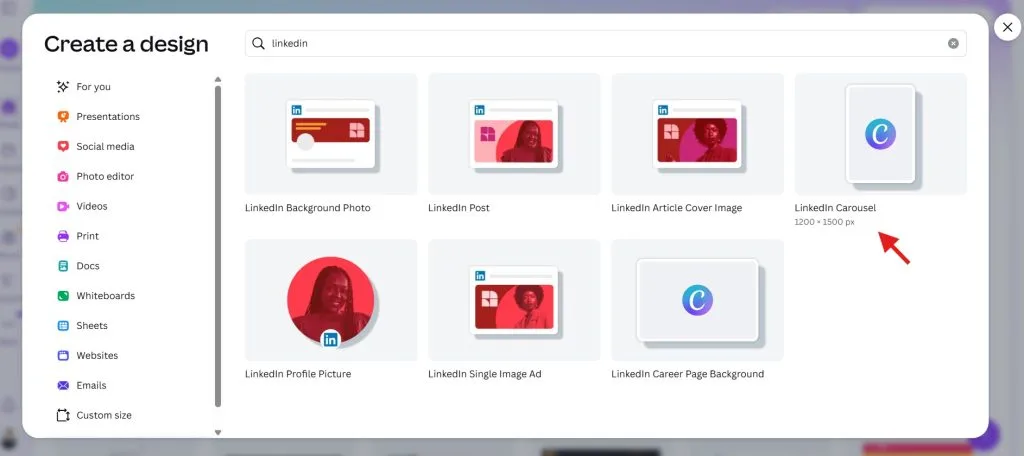This screenshot has width=1024, height=456.
Task: Click the Websites icon
Action: [63, 355]
